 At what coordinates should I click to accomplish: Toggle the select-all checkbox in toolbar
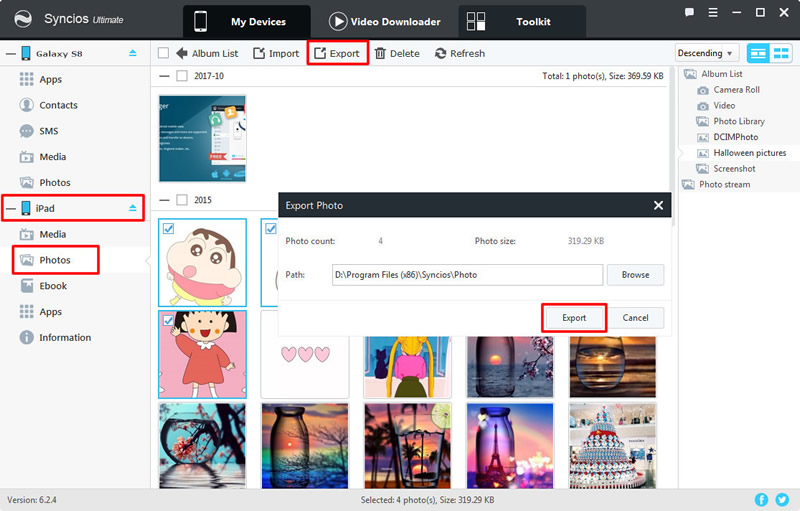pyautogui.click(x=163, y=53)
